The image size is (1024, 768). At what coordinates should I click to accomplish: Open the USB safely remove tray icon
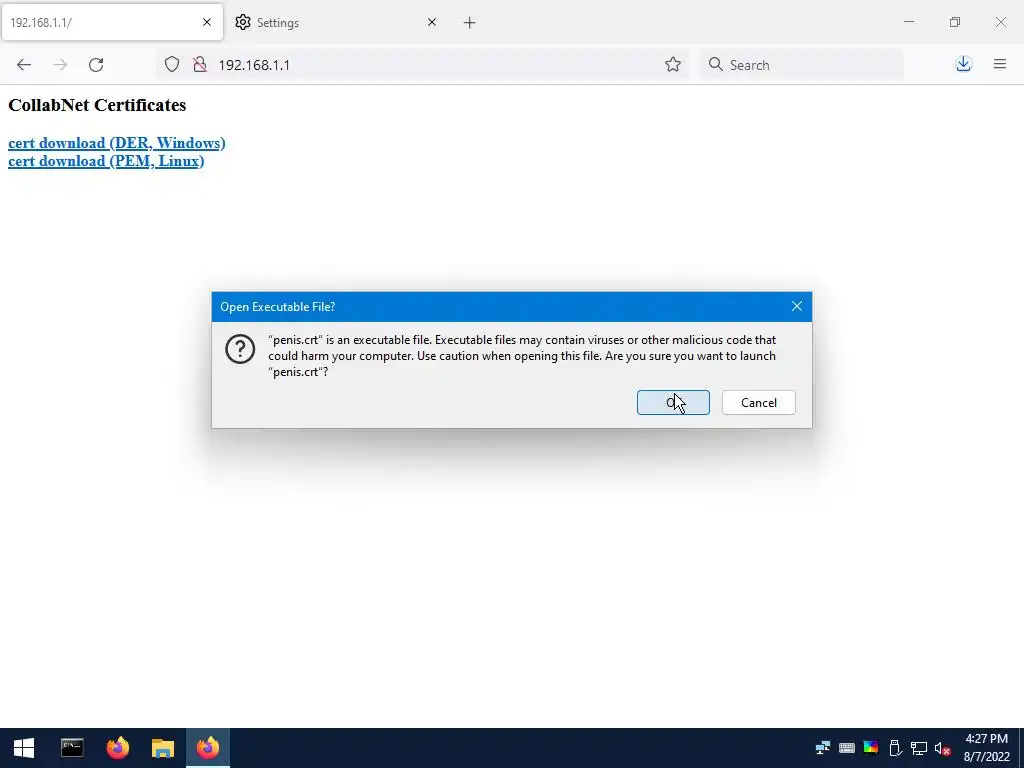[x=895, y=748]
